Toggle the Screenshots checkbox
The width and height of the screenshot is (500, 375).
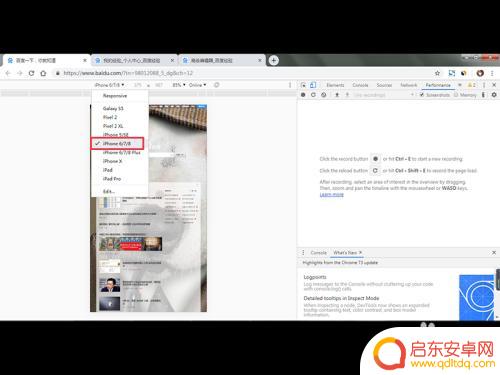[422, 95]
